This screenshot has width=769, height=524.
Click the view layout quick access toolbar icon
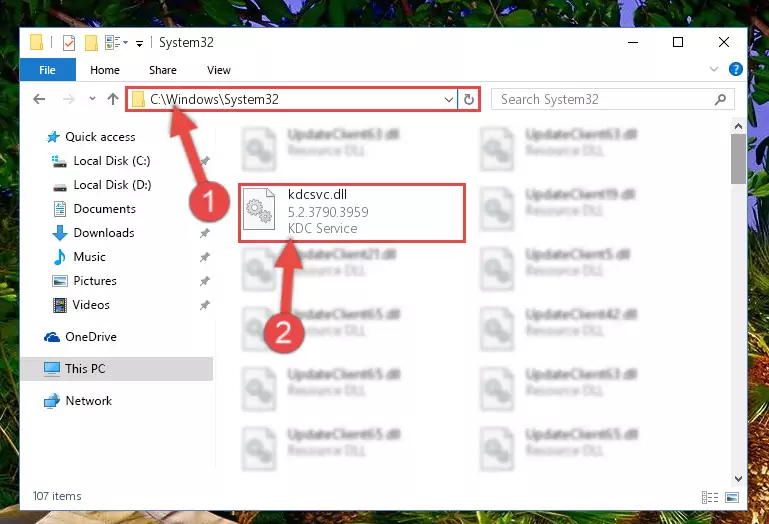pos(113,43)
